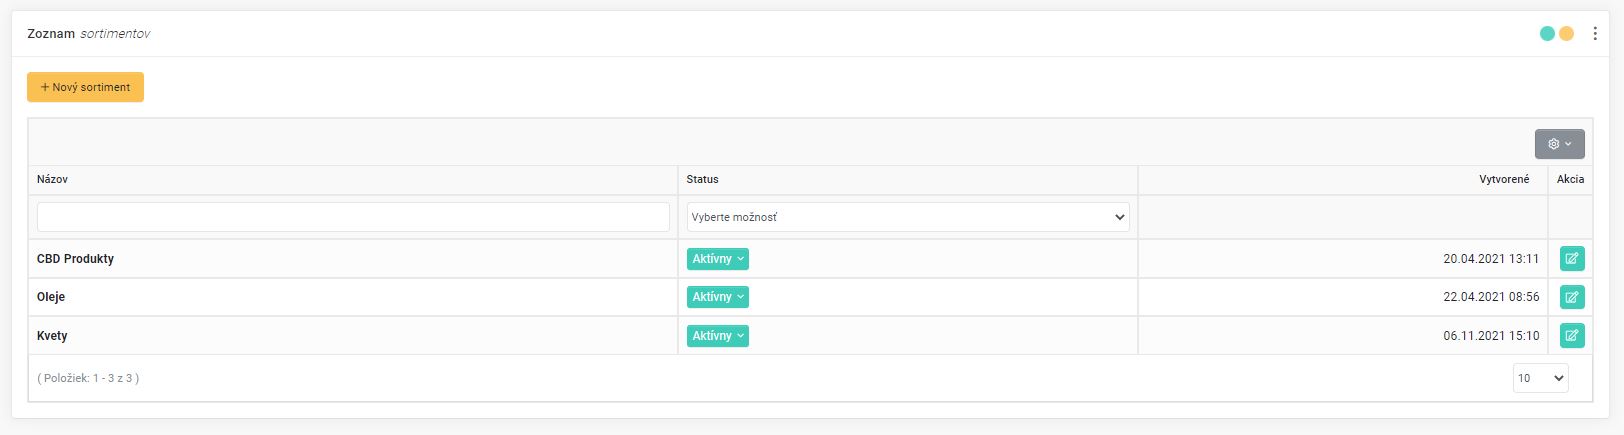Image resolution: width=1624 pixels, height=435 pixels.
Task: Click the yellow circle in panel header
Action: tap(1566, 34)
